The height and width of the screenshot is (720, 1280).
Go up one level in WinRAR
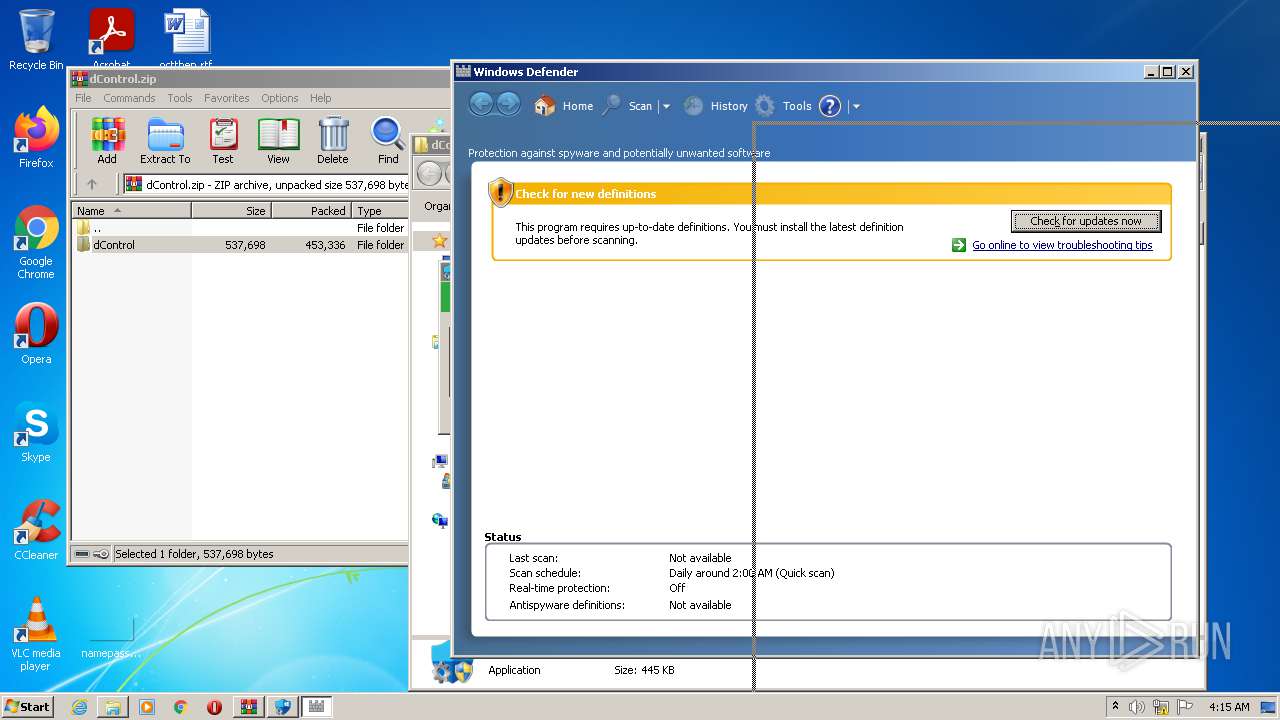[x=92, y=184]
